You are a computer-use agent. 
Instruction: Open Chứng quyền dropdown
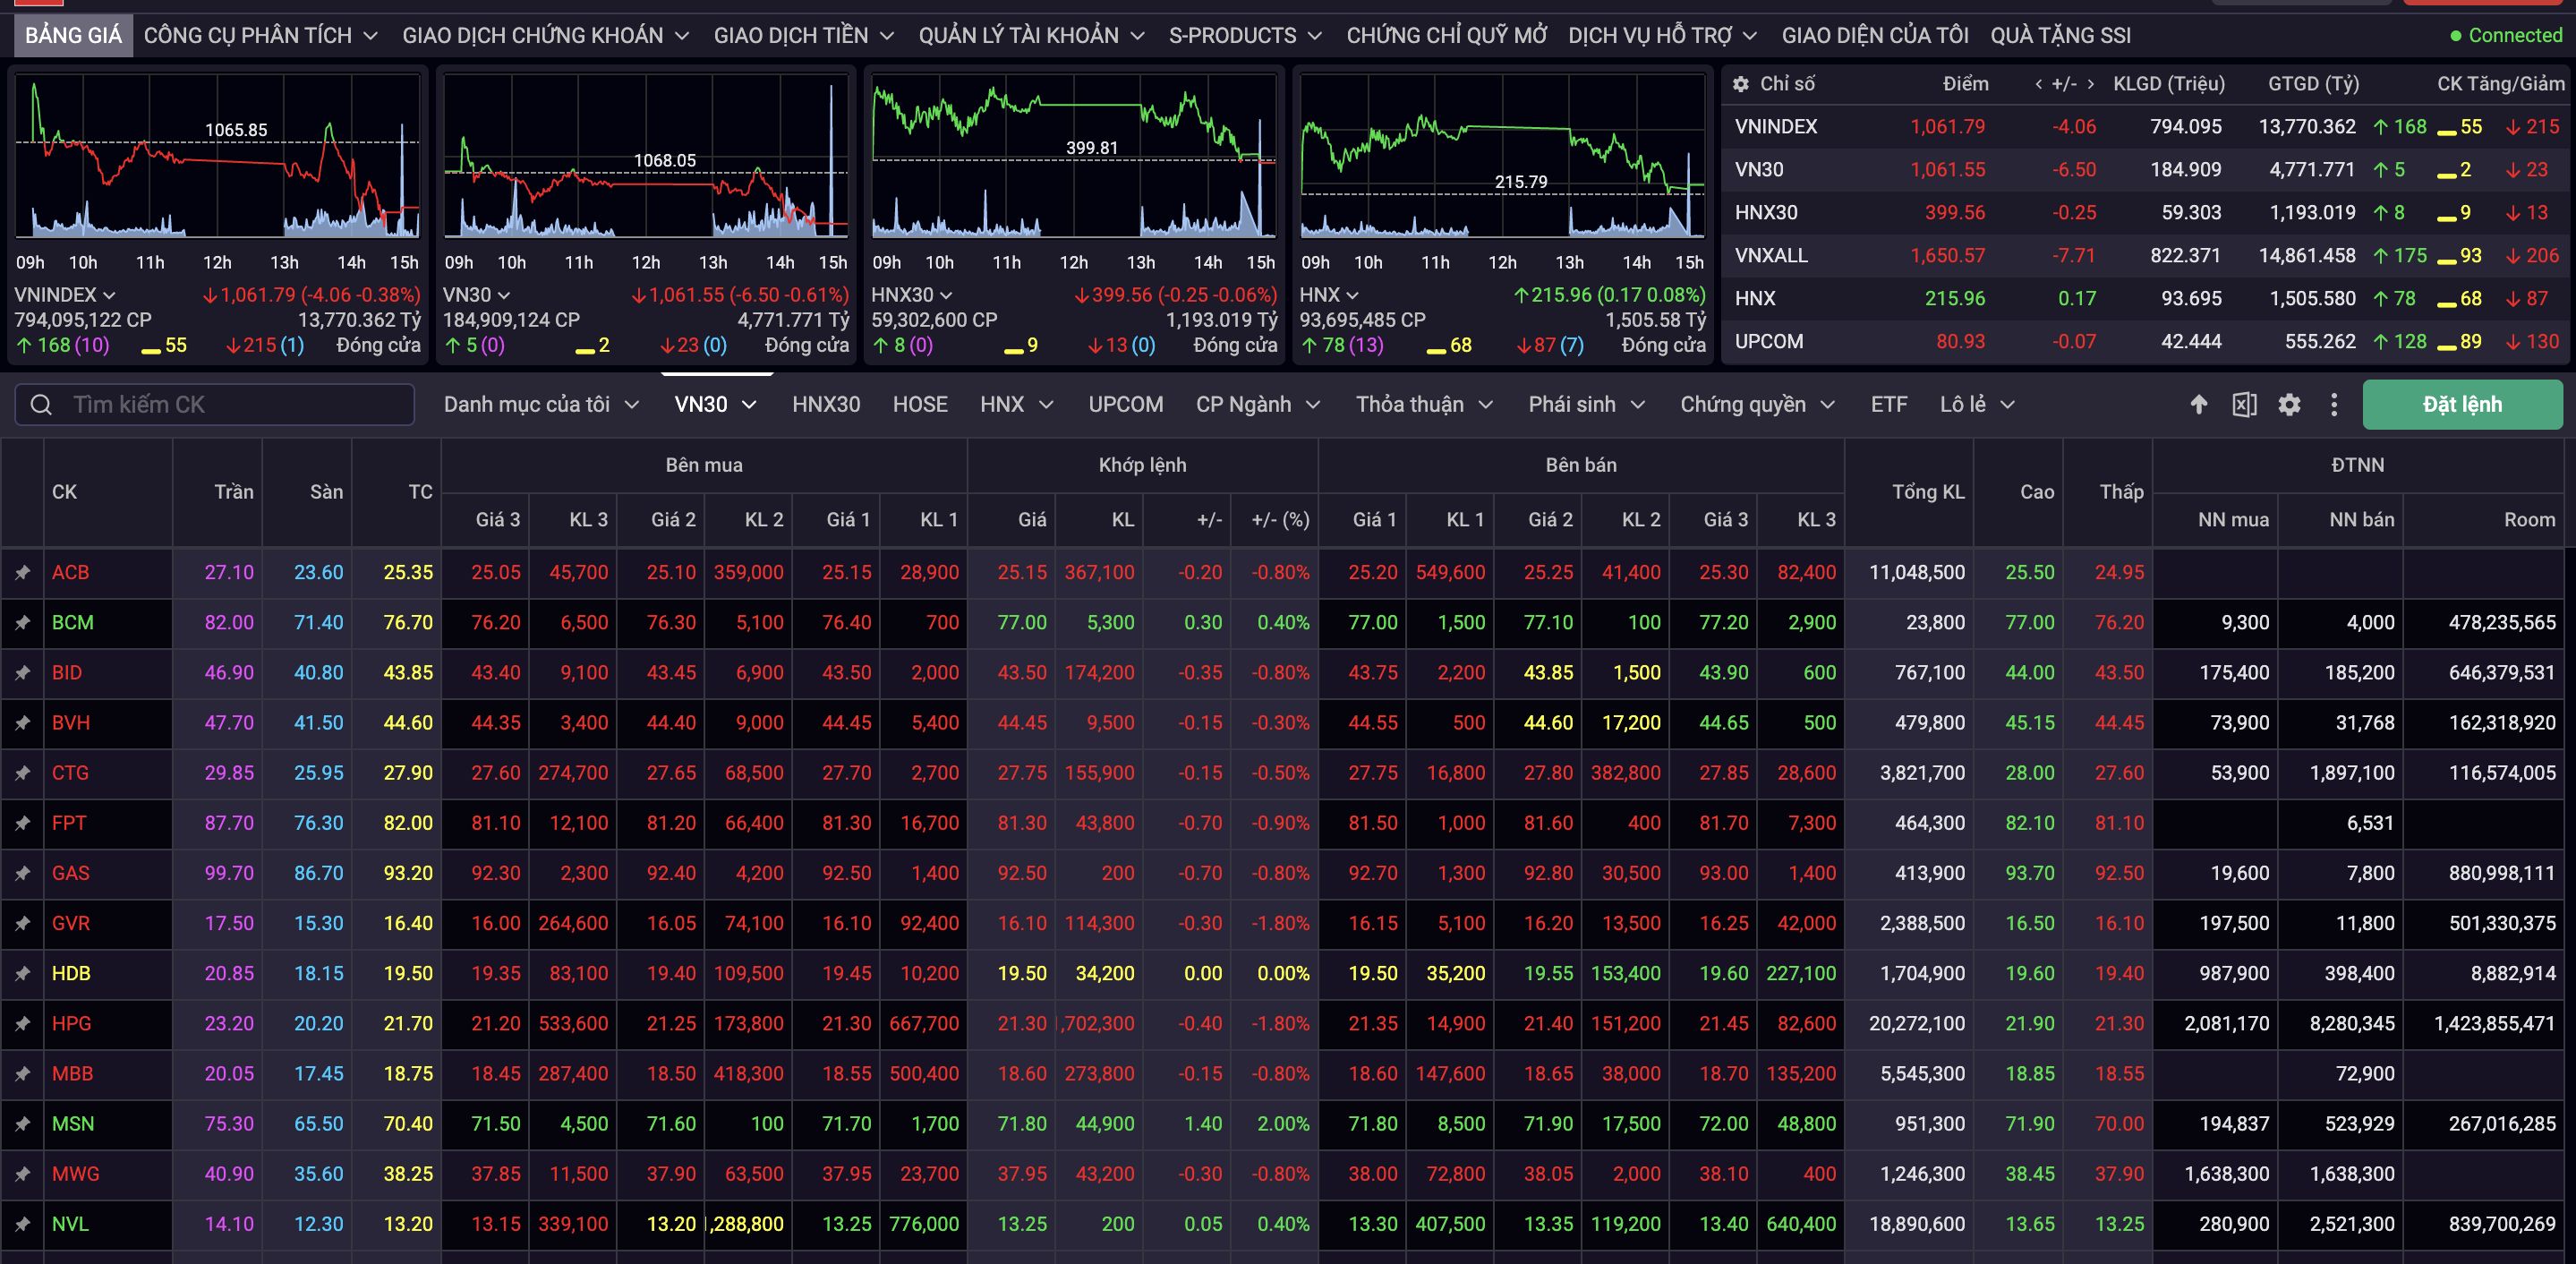[x=1757, y=404]
